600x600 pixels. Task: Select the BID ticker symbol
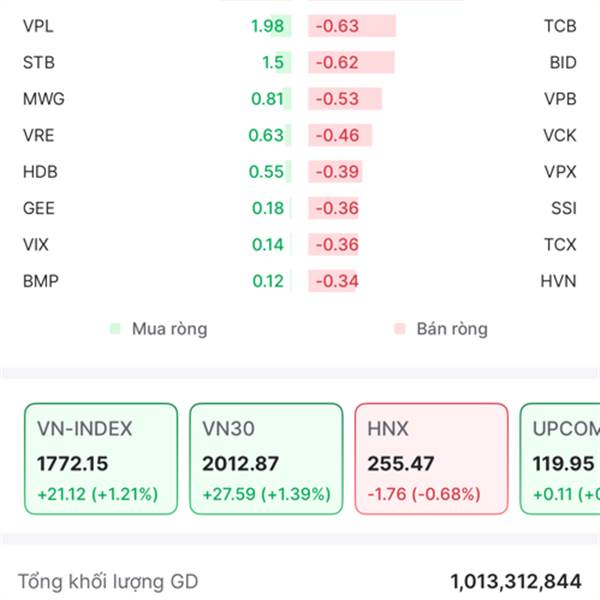click(563, 63)
